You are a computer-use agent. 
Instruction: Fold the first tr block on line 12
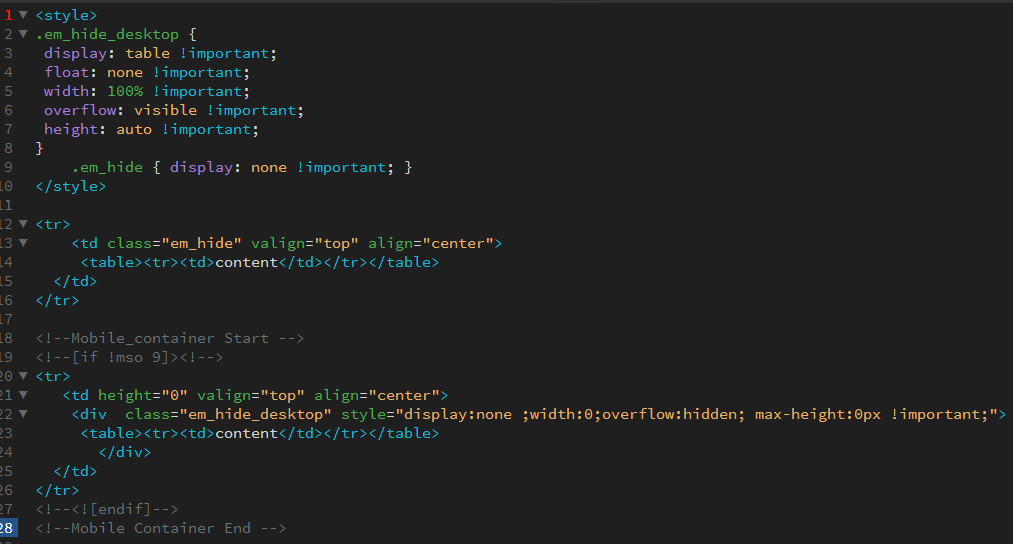(x=23, y=224)
